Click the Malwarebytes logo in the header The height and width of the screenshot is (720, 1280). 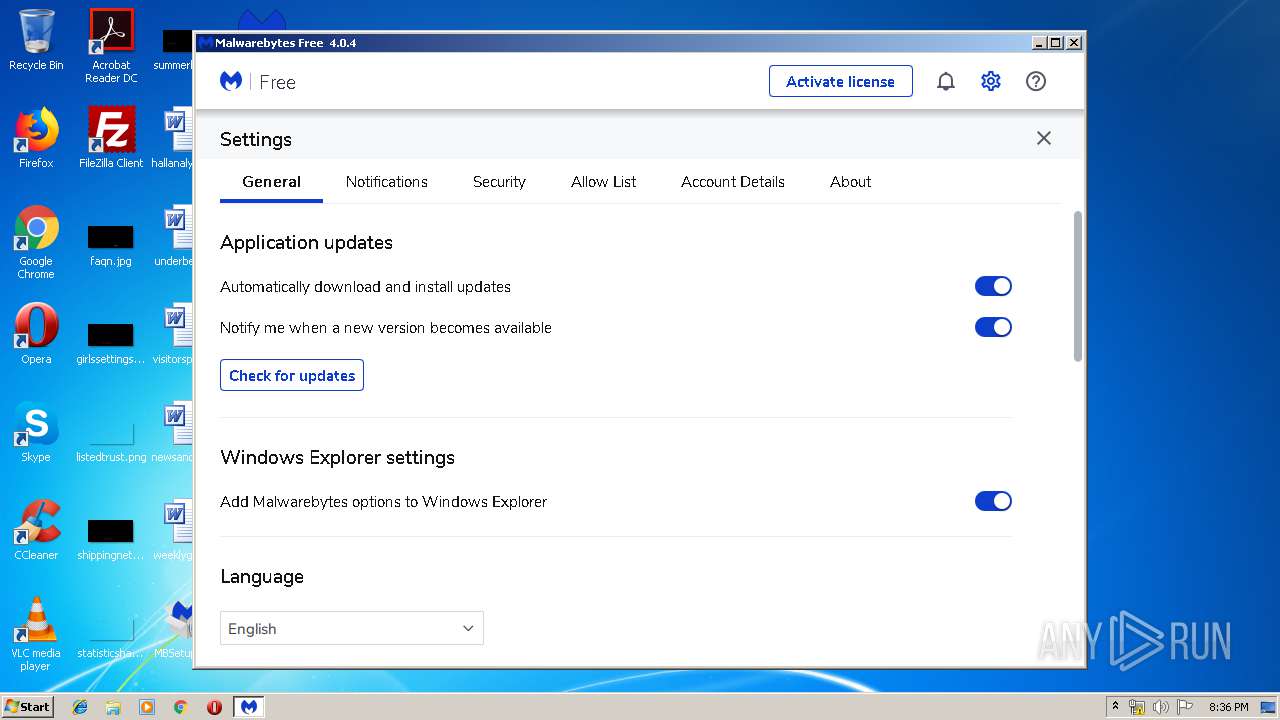pyautogui.click(x=231, y=82)
